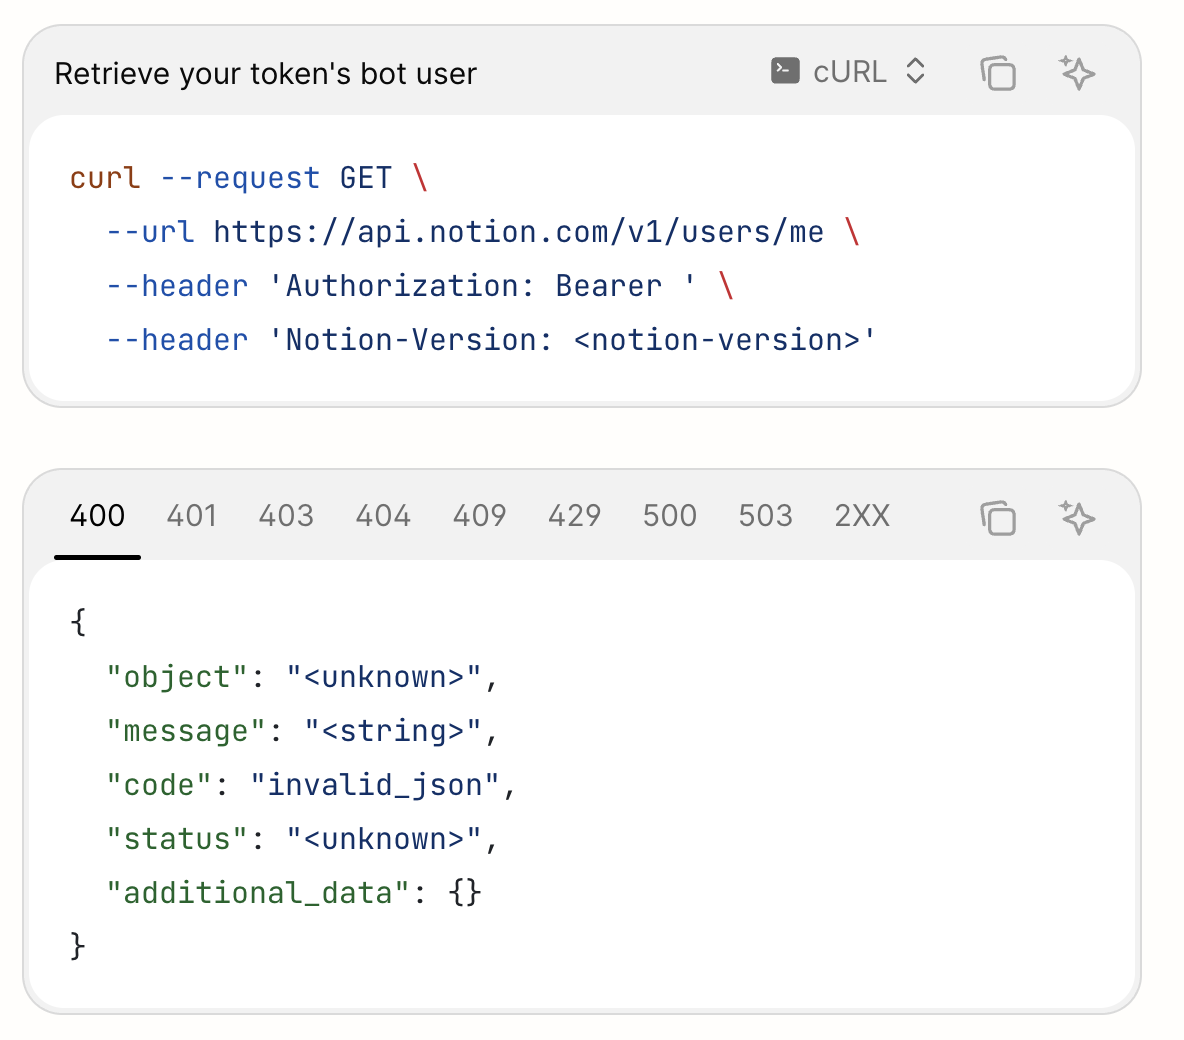The height and width of the screenshot is (1040, 1184).
Task: Switch to the 401 response tab
Action: click(191, 516)
